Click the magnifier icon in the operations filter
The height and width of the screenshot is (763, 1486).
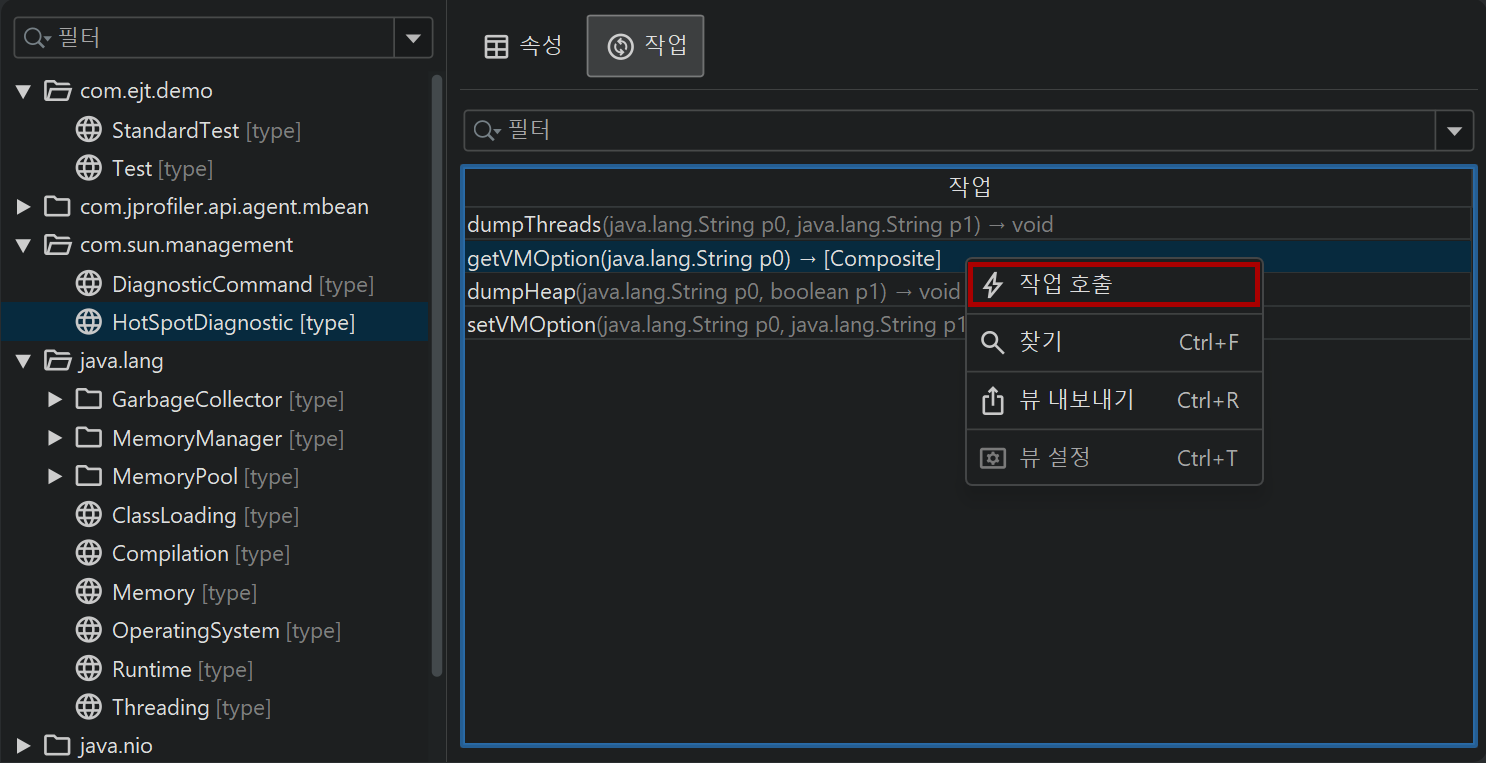[488, 130]
